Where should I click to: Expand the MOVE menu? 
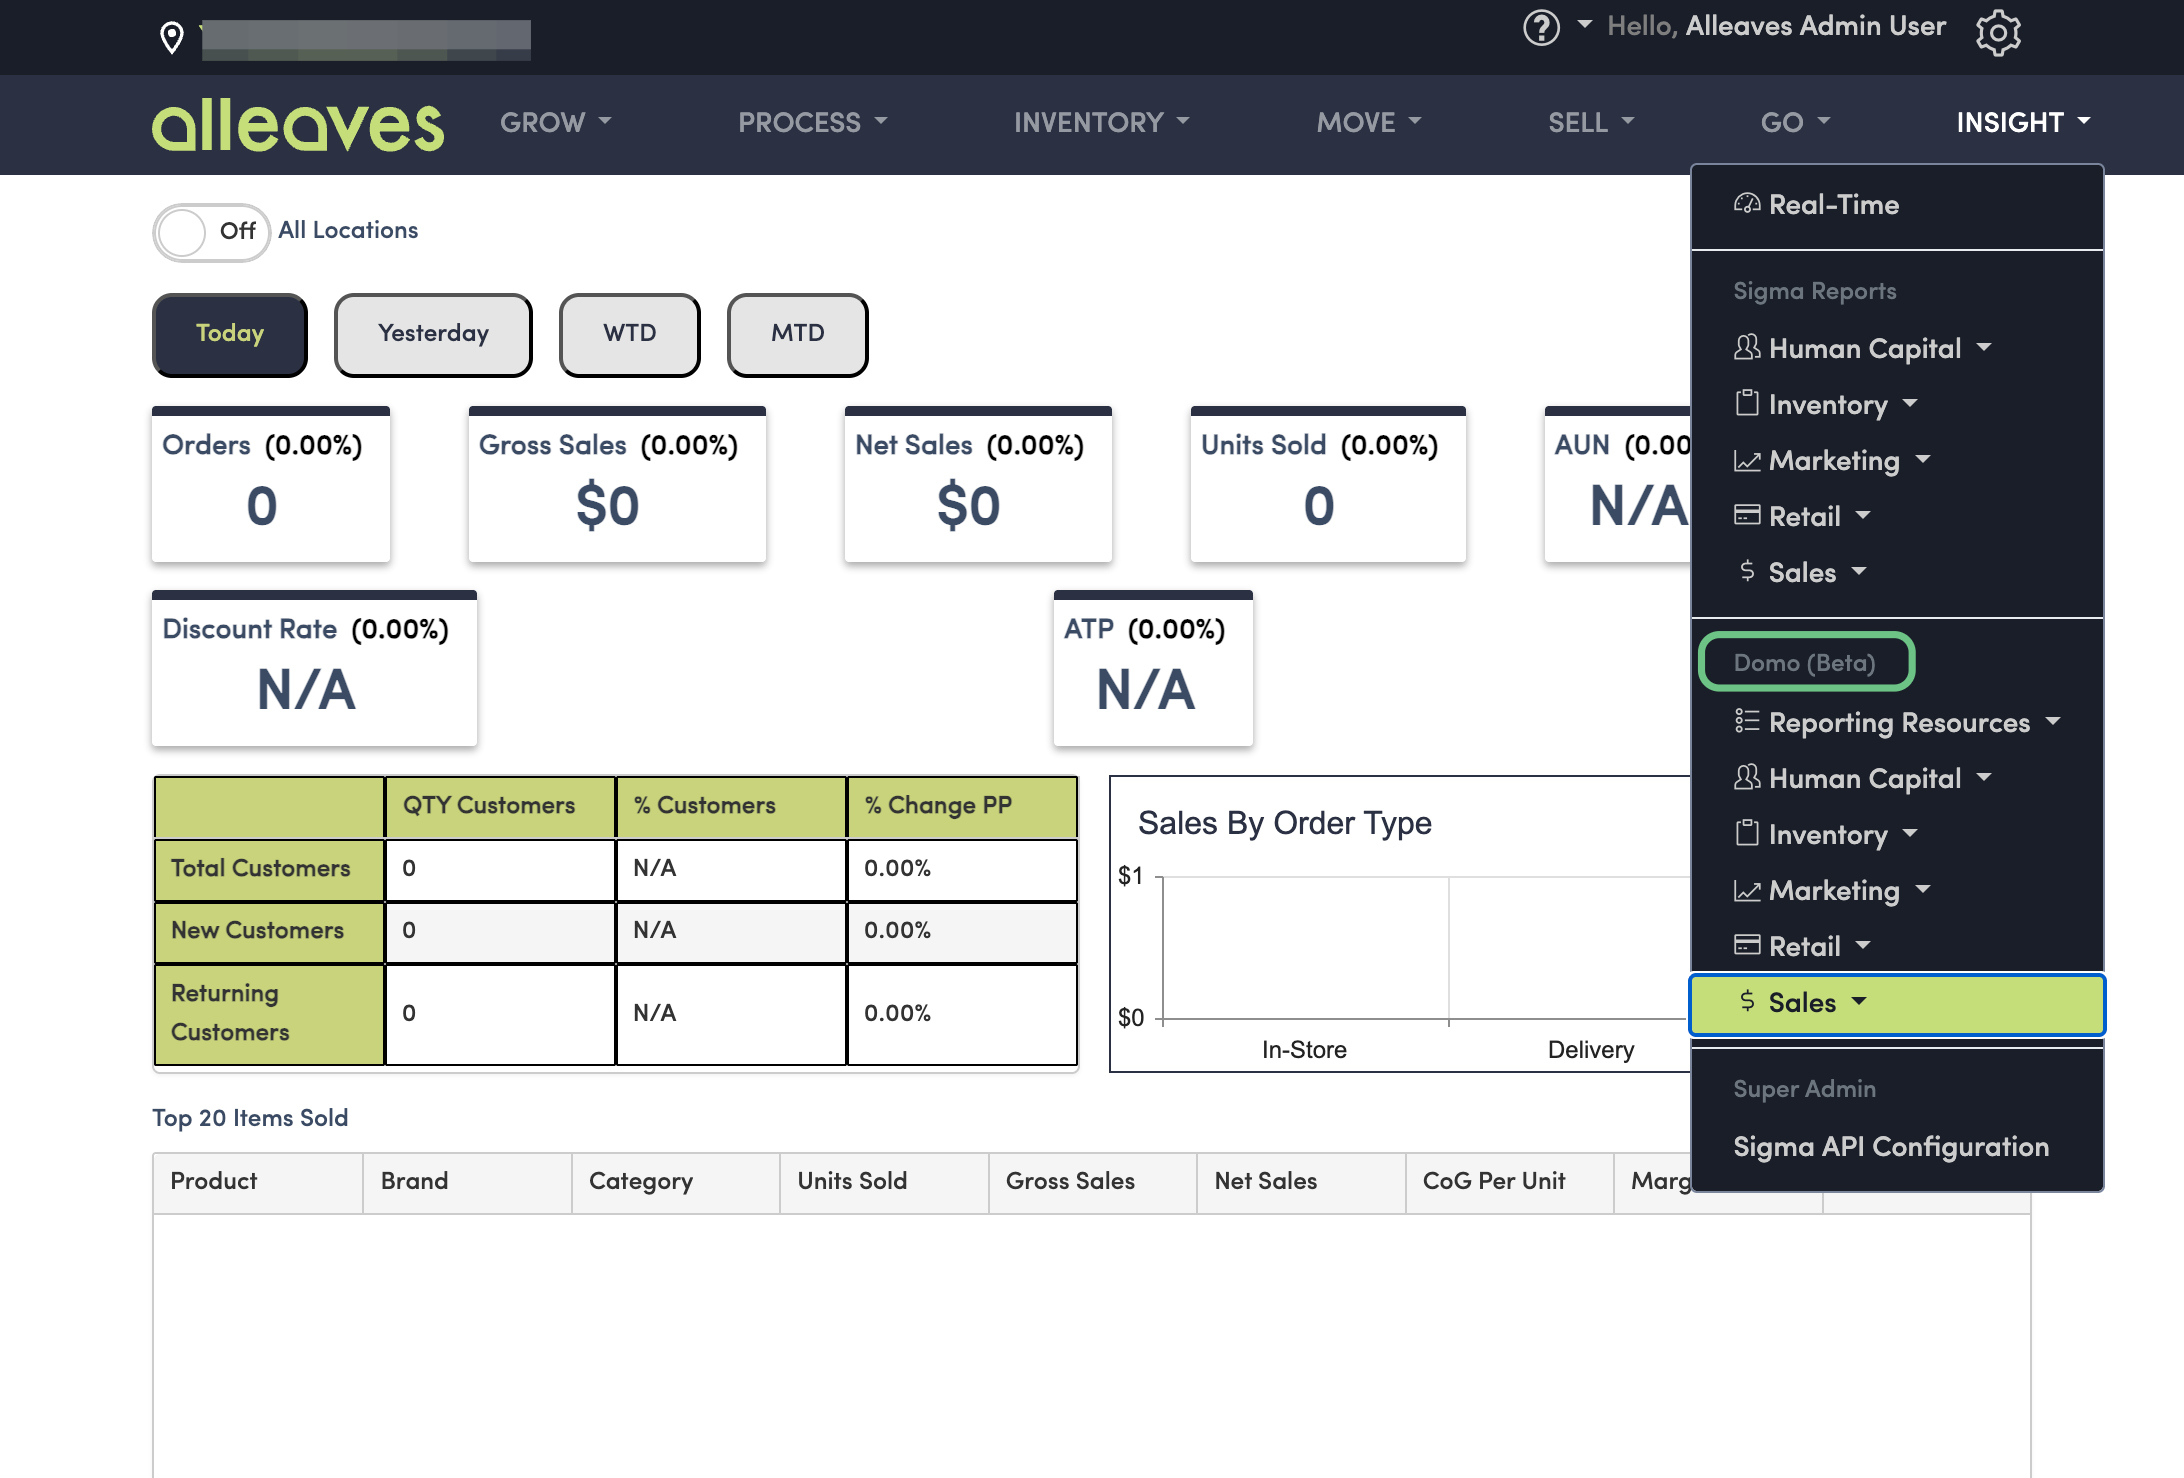[1369, 122]
